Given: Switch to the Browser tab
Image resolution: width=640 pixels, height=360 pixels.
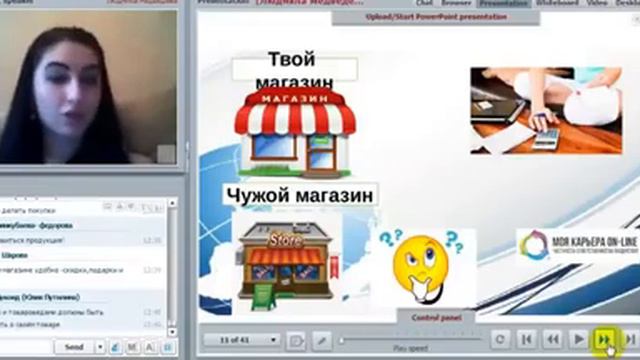Looking at the screenshot, I should pyautogui.click(x=456, y=3).
